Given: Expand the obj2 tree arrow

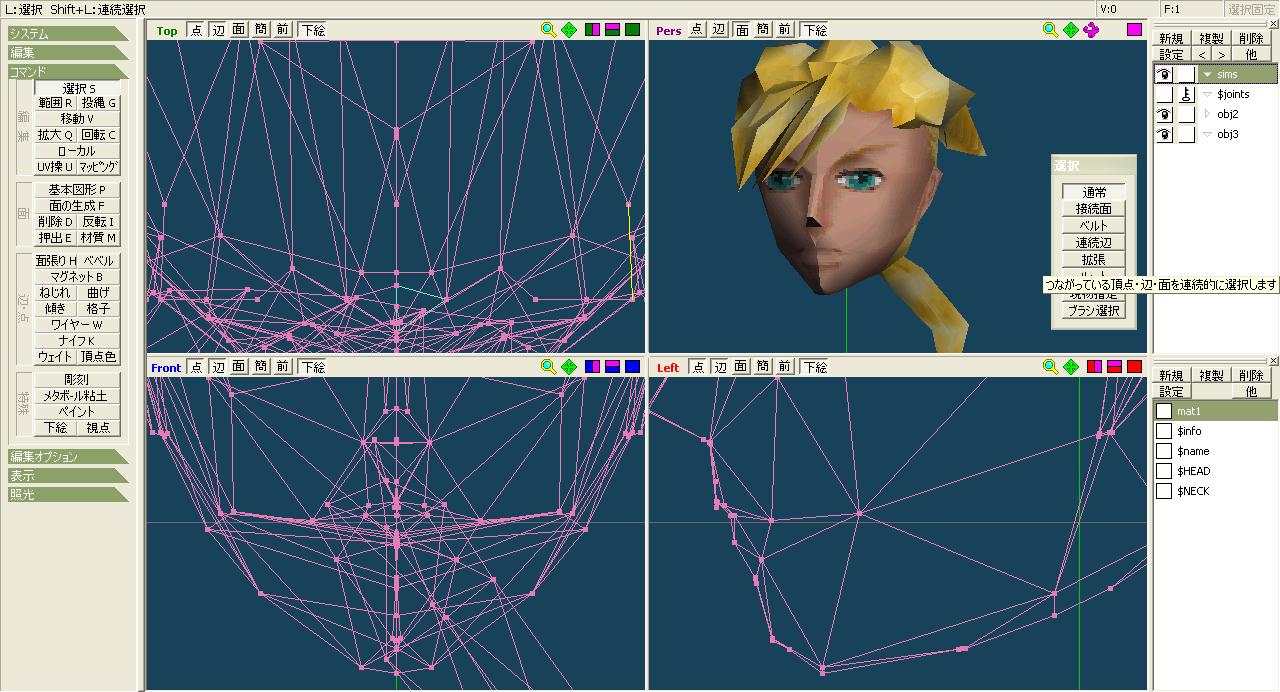Looking at the screenshot, I should pyautogui.click(x=1207, y=115).
